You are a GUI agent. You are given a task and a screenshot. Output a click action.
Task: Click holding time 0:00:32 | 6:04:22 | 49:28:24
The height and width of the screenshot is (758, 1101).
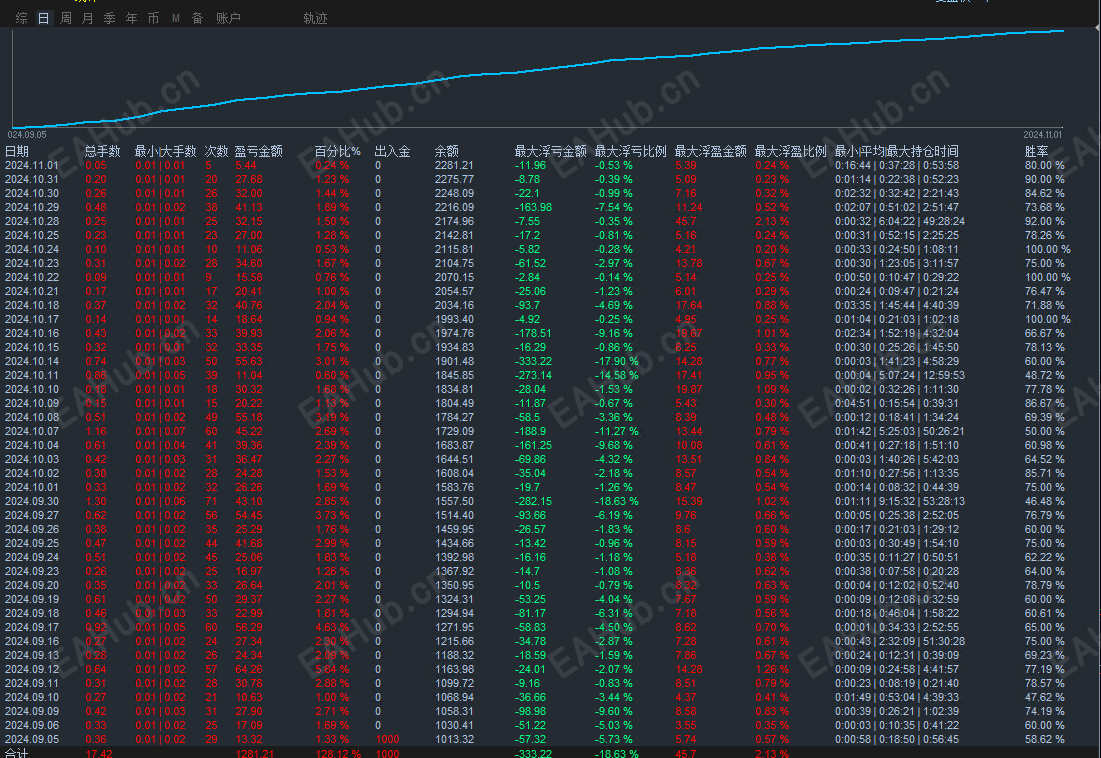click(x=900, y=222)
